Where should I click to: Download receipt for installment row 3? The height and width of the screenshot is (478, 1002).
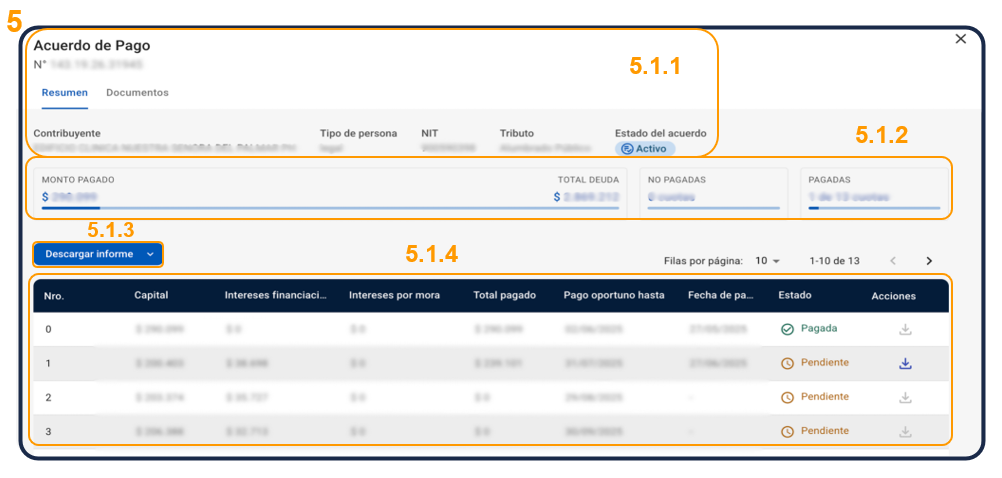(905, 431)
